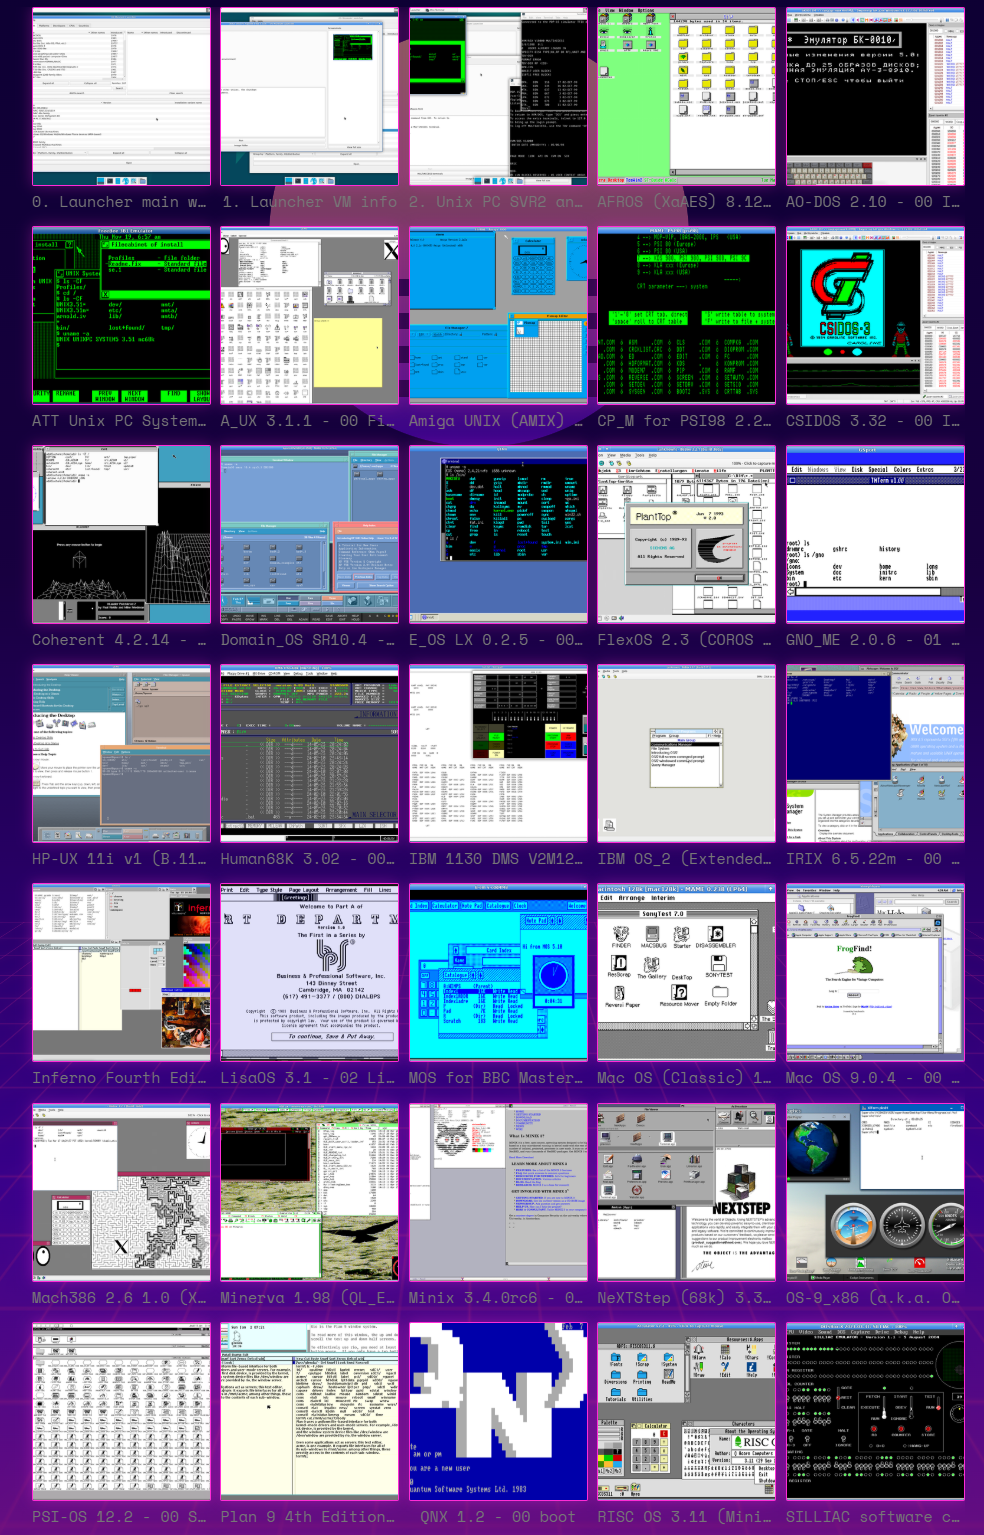Open the GNO_ME 2.0.6 thumbnail

tap(875, 535)
